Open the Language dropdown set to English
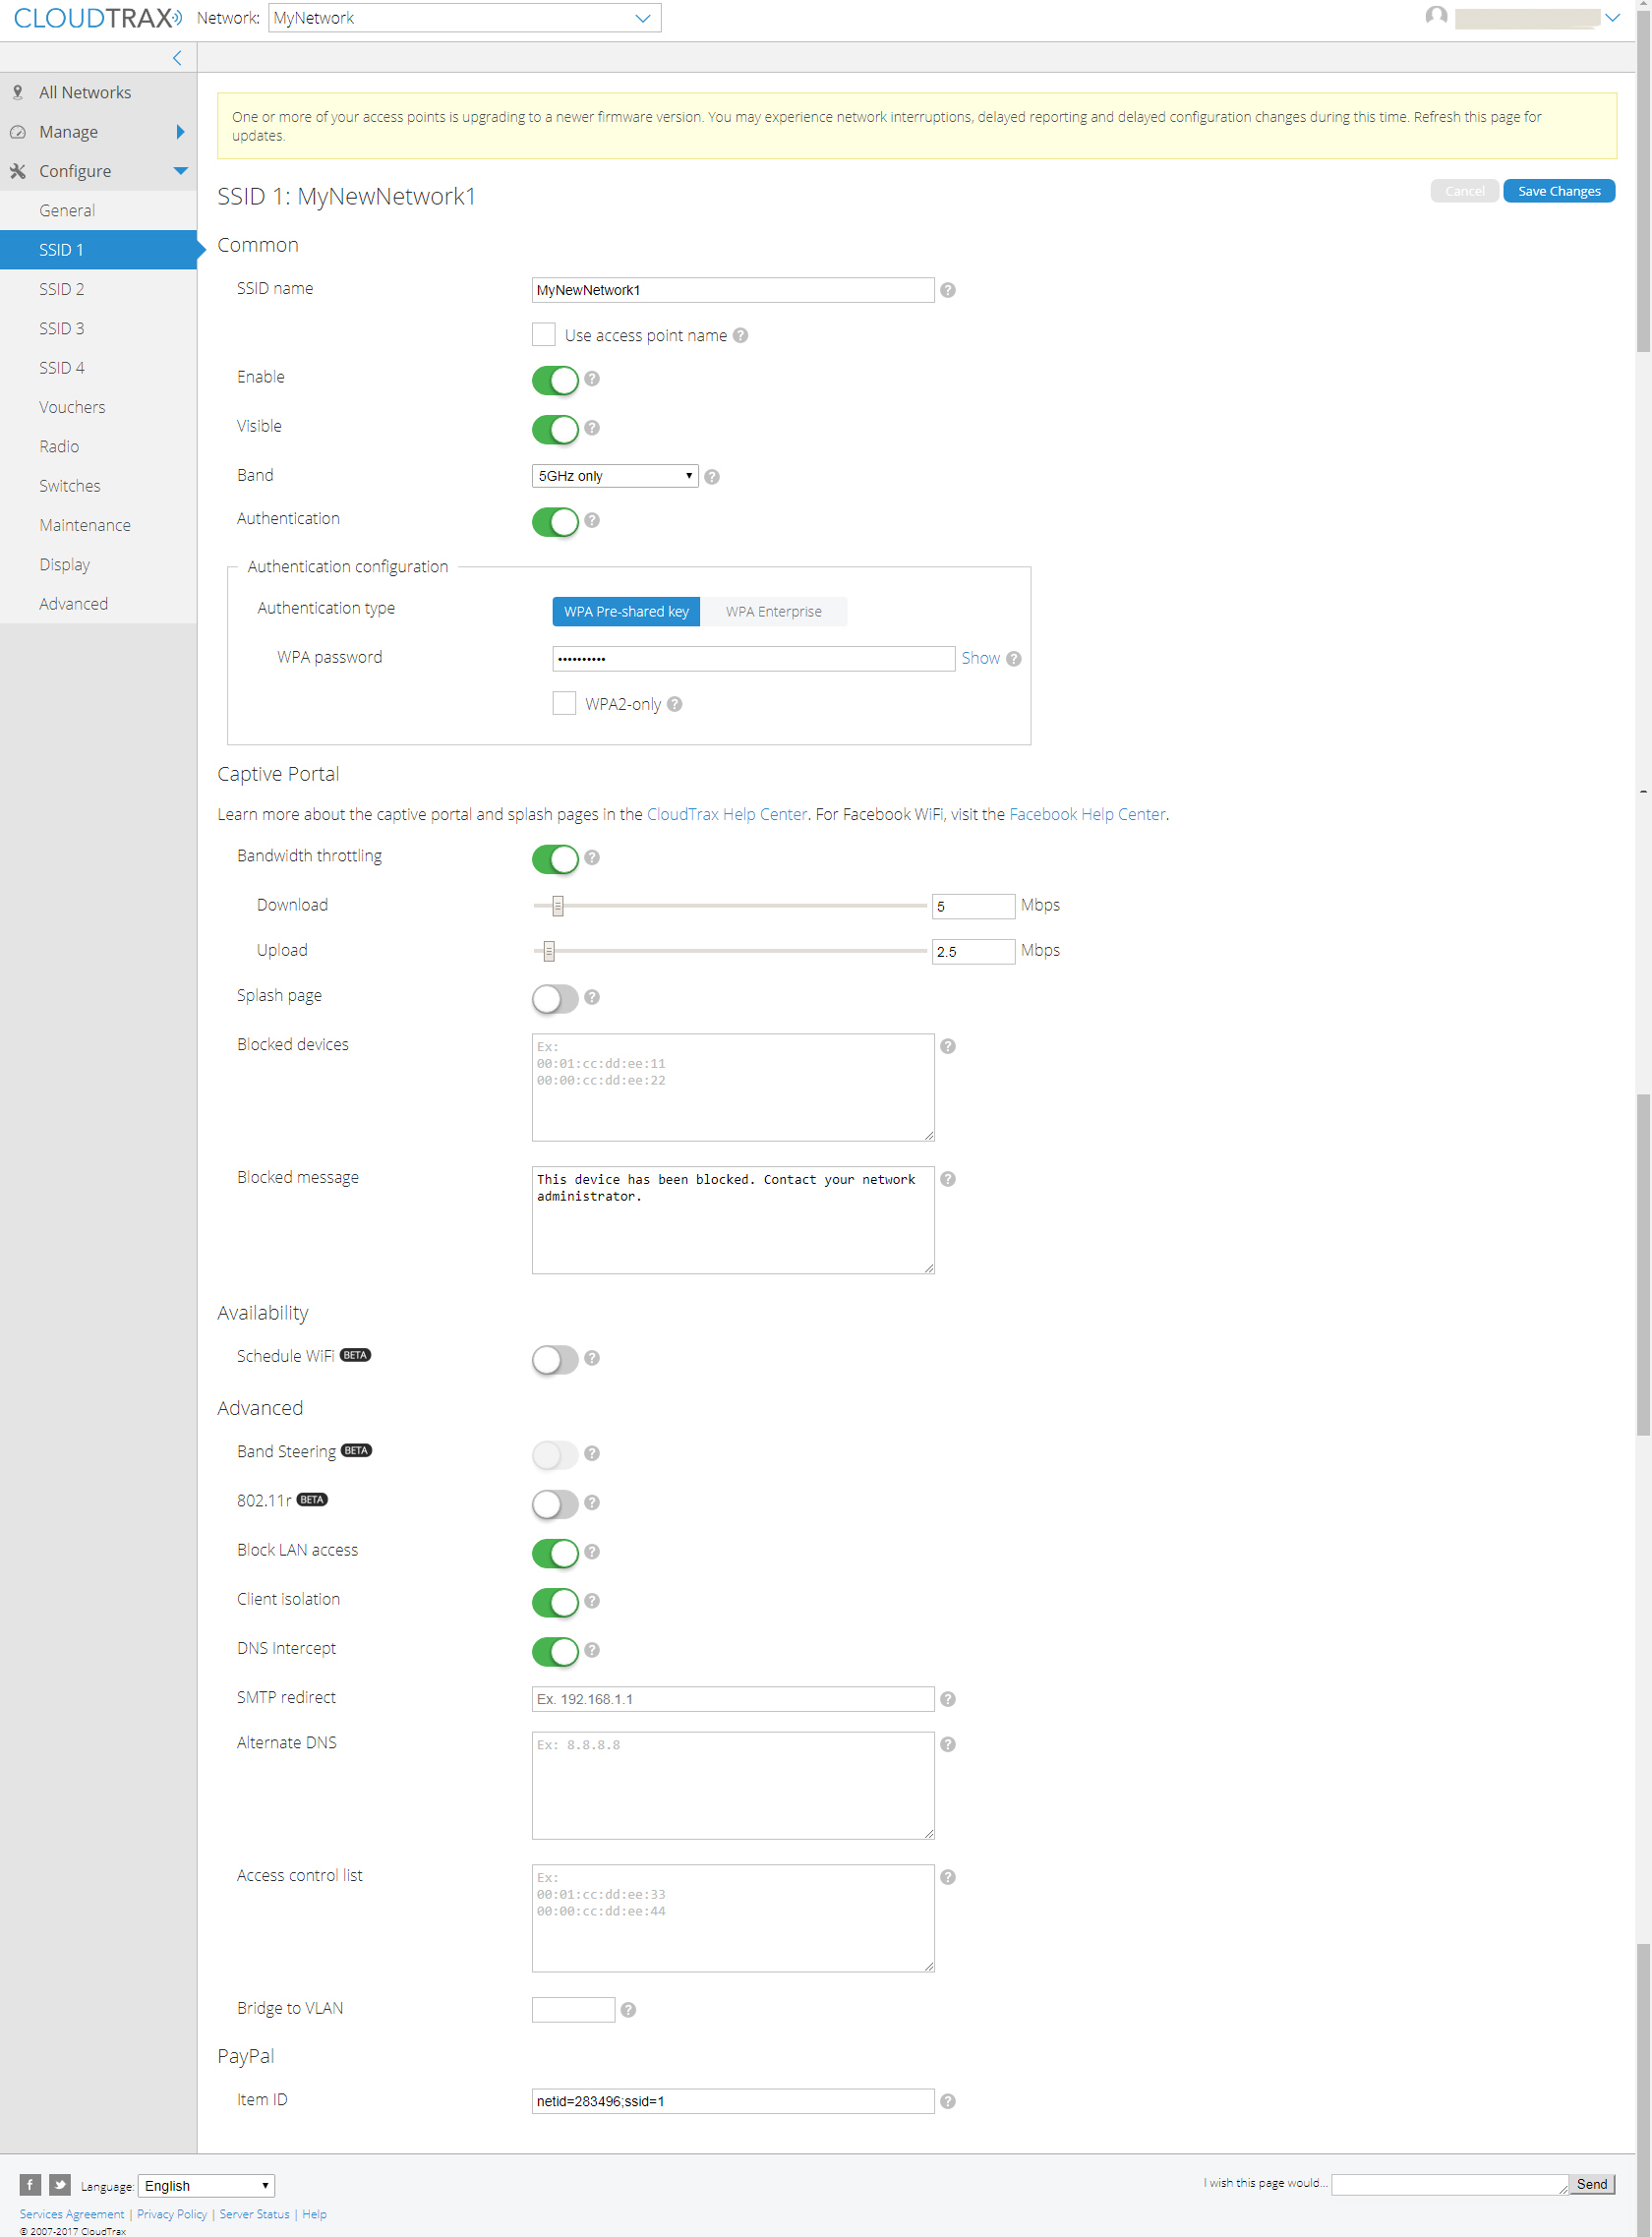This screenshot has width=1652, height=2237. (206, 2186)
